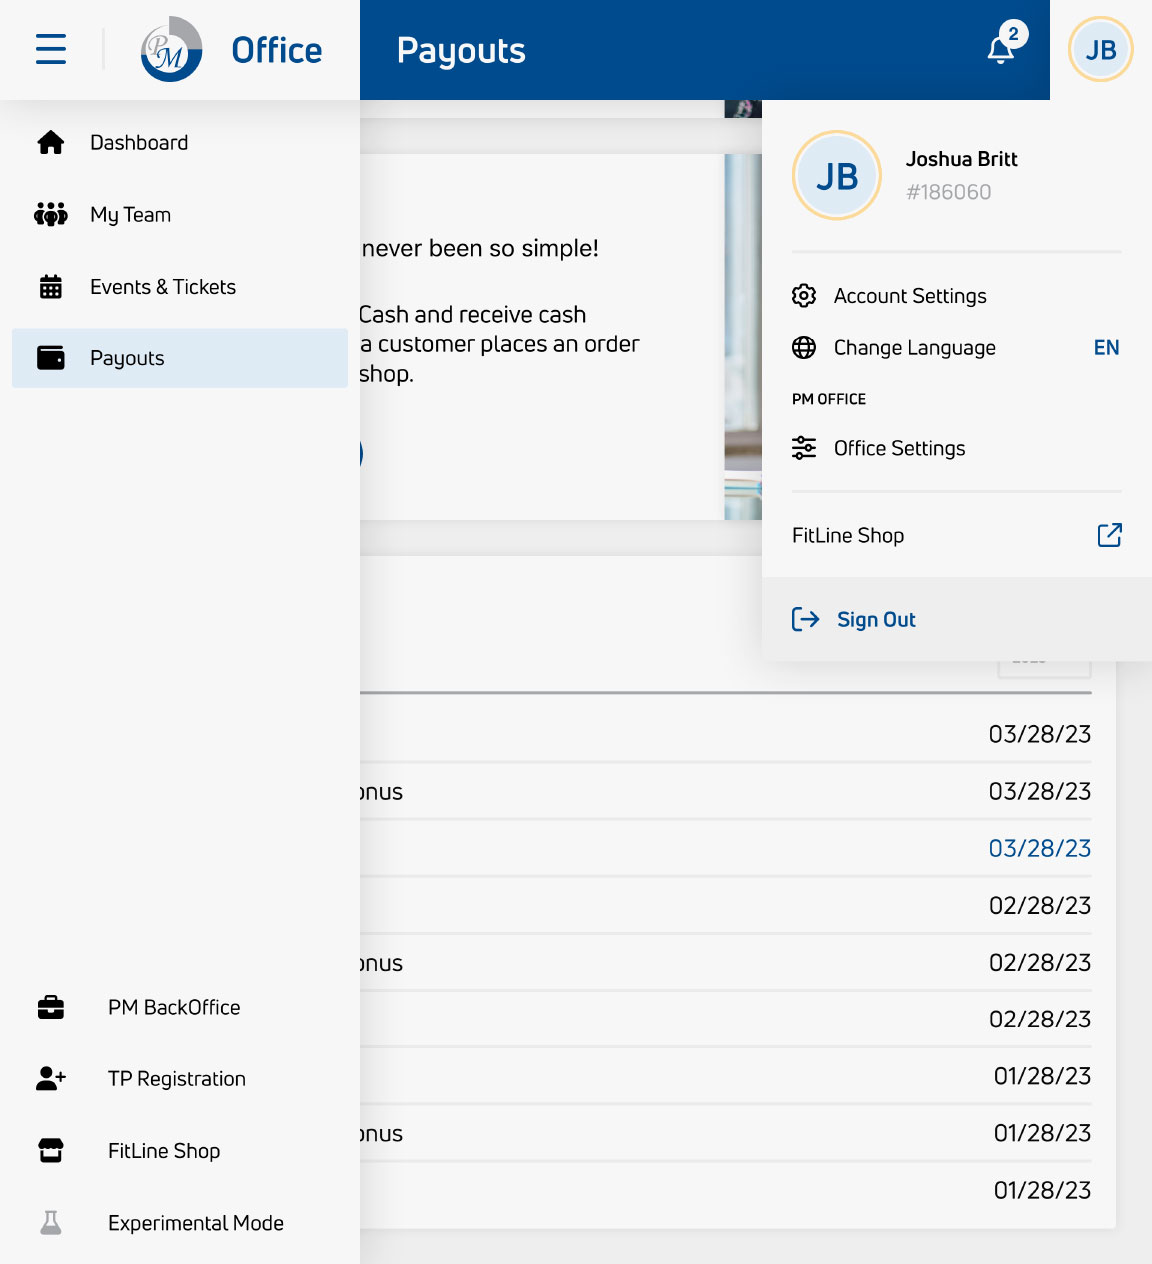Screen dimensions: 1152x1264
Task: Click FitLine Shop external link icon
Action: 1109,536
